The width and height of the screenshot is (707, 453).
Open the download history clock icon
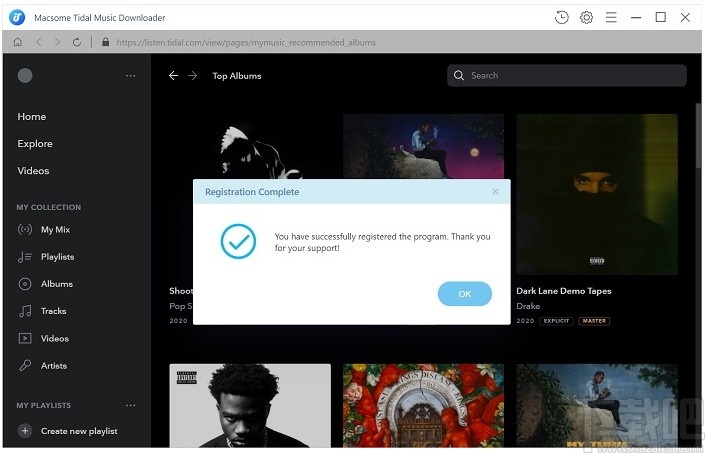click(x=561, y=18)
